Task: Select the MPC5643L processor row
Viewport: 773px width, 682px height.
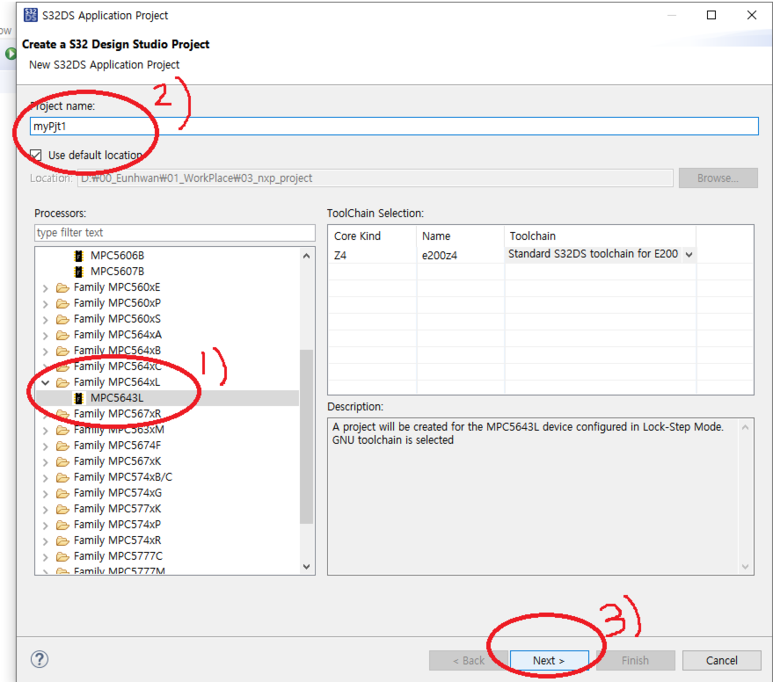Action: coord(168,398)
